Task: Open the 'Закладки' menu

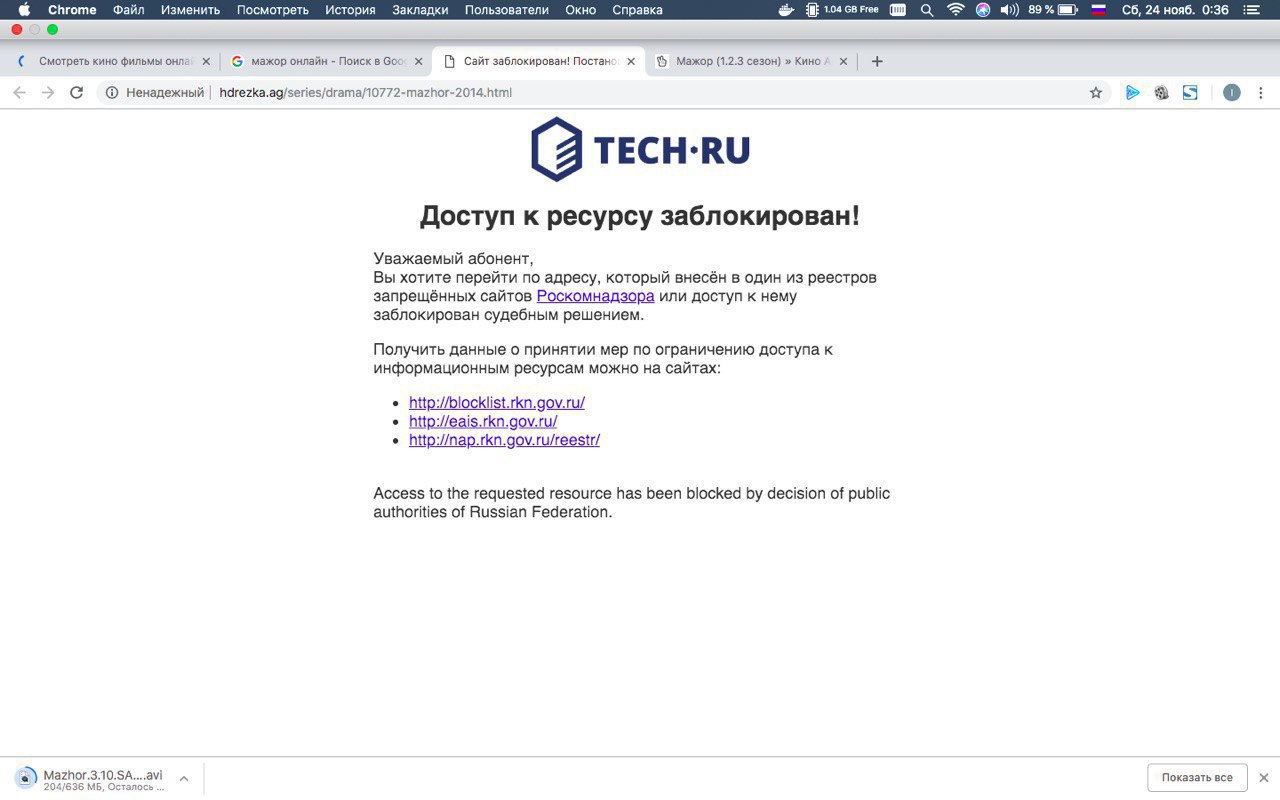Action: [420, 10]
